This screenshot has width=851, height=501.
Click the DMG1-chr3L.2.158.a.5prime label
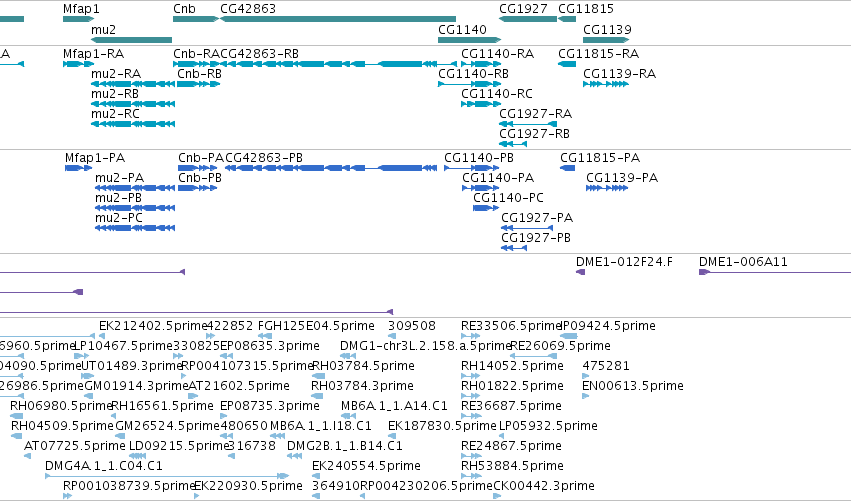click(426, 346)
